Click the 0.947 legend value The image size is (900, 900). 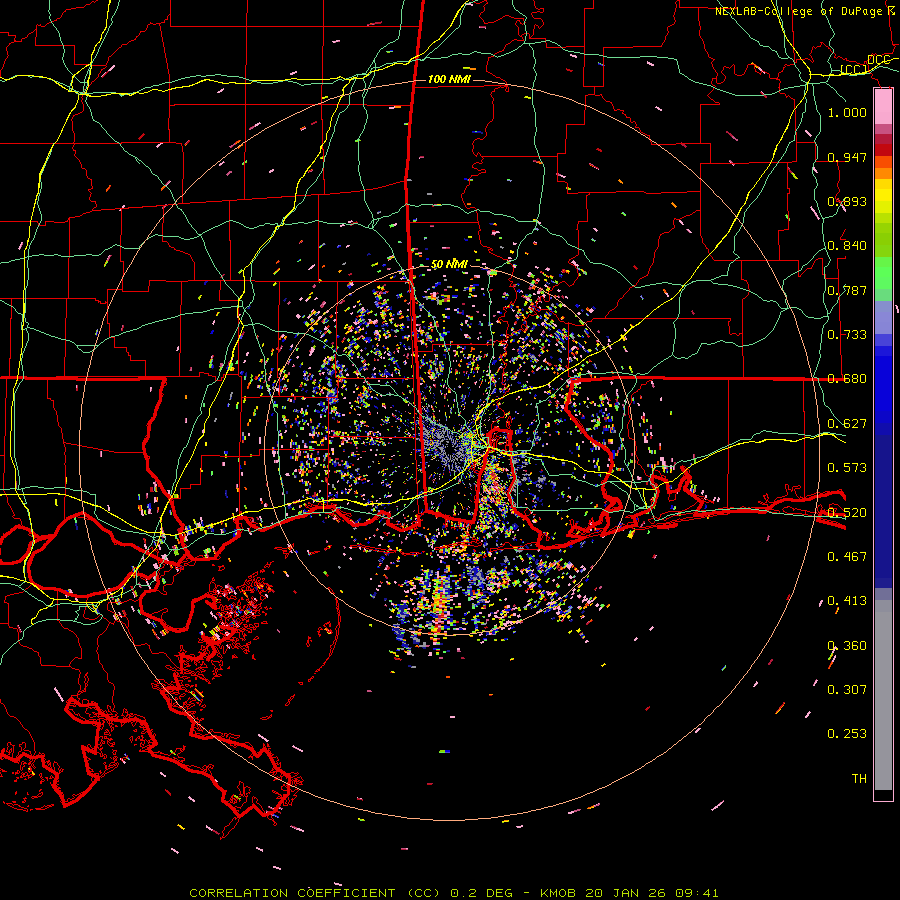pyautogui.click(x=847, y=157)
